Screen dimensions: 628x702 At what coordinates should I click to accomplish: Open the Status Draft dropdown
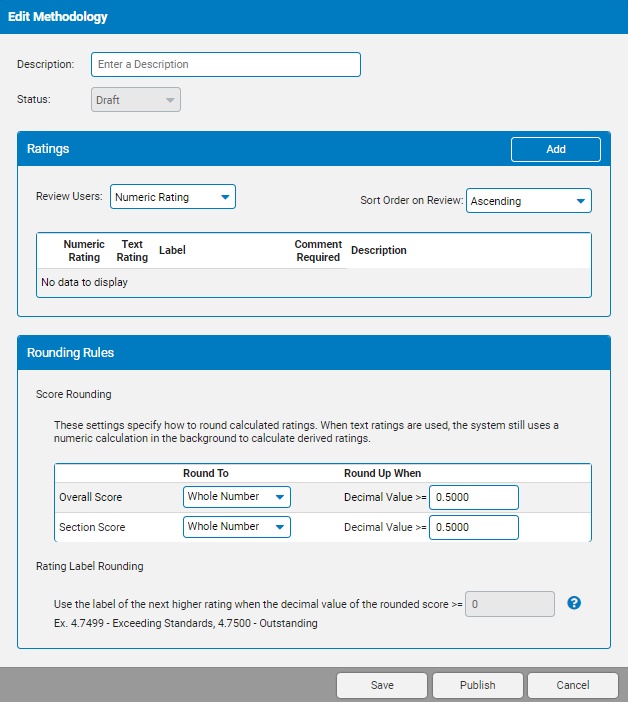click(136, 99)
